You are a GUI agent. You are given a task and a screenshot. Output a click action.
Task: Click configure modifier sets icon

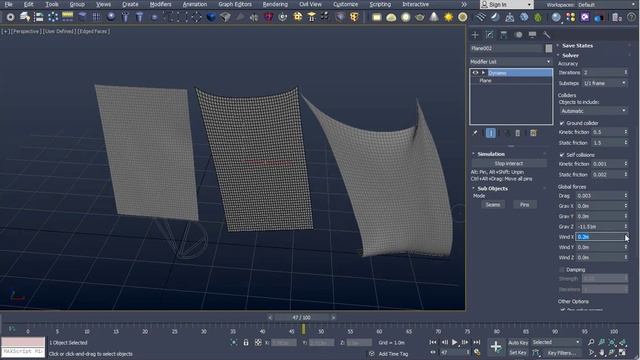click(533, 133)
